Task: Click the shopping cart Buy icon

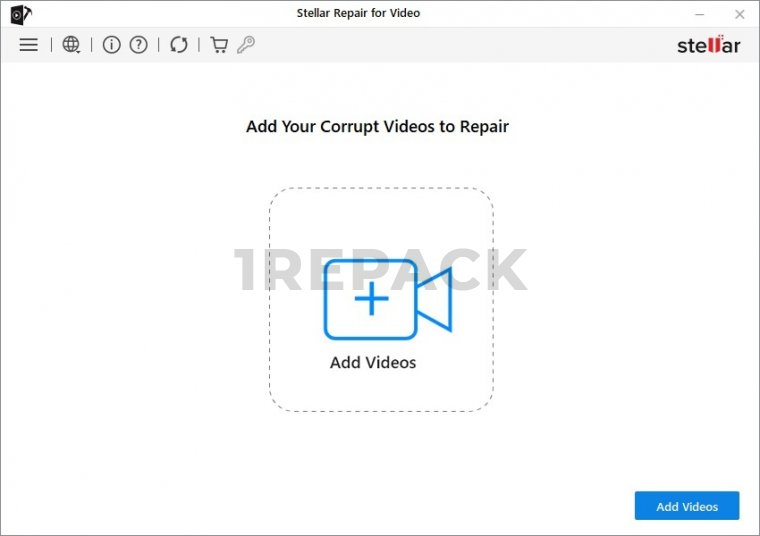Action: click(x=218, y=45)
